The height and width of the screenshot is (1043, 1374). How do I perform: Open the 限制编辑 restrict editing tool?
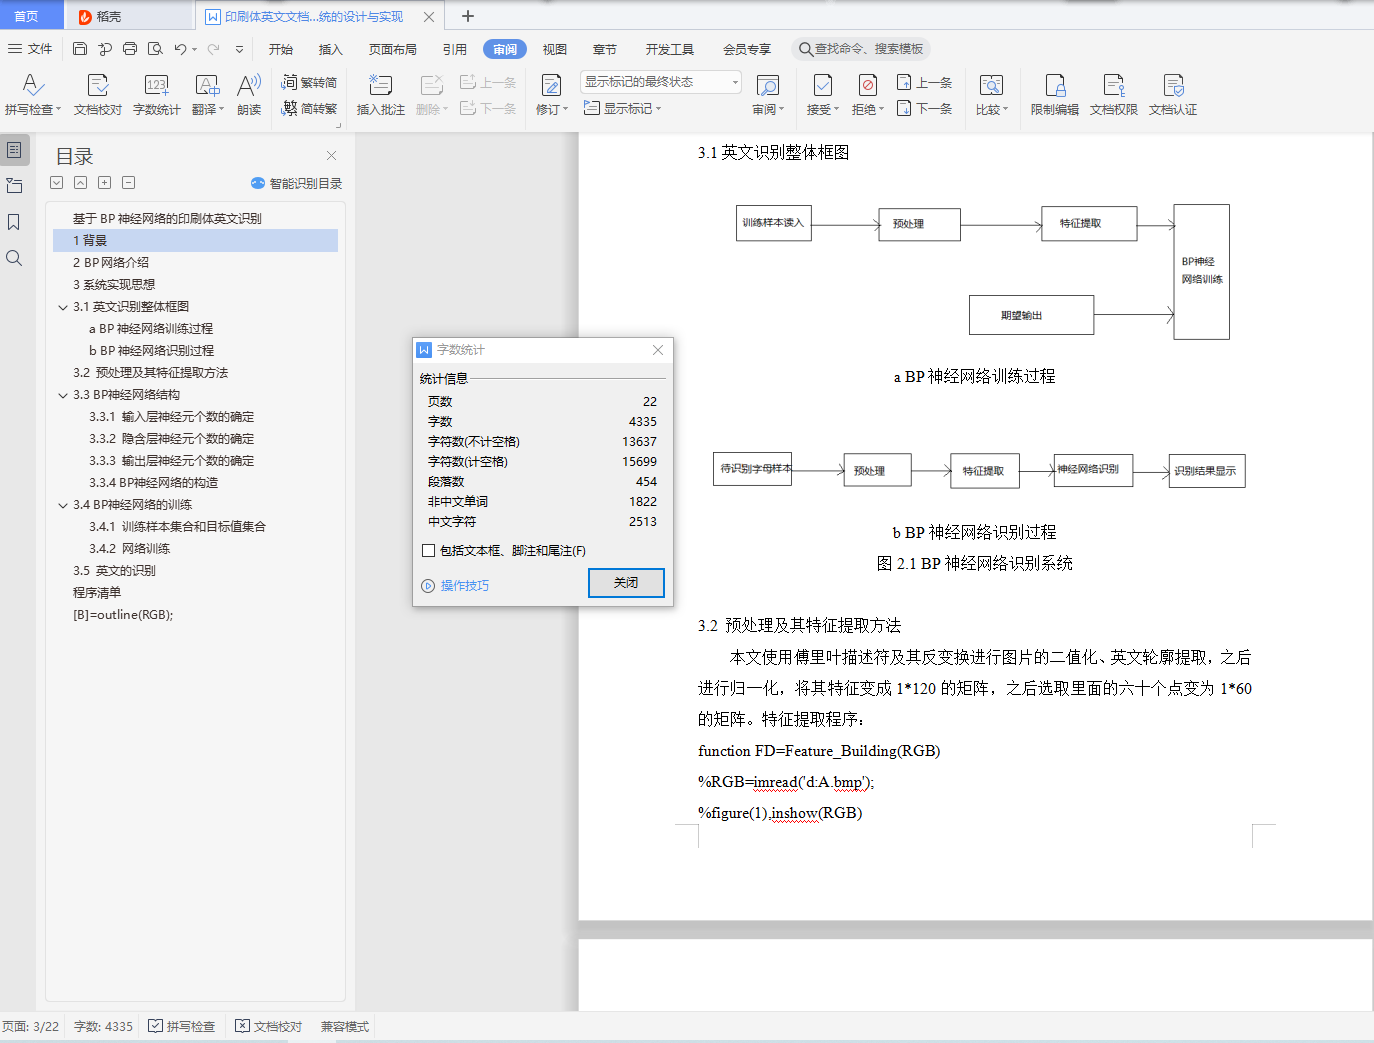tap(1055, 95)
